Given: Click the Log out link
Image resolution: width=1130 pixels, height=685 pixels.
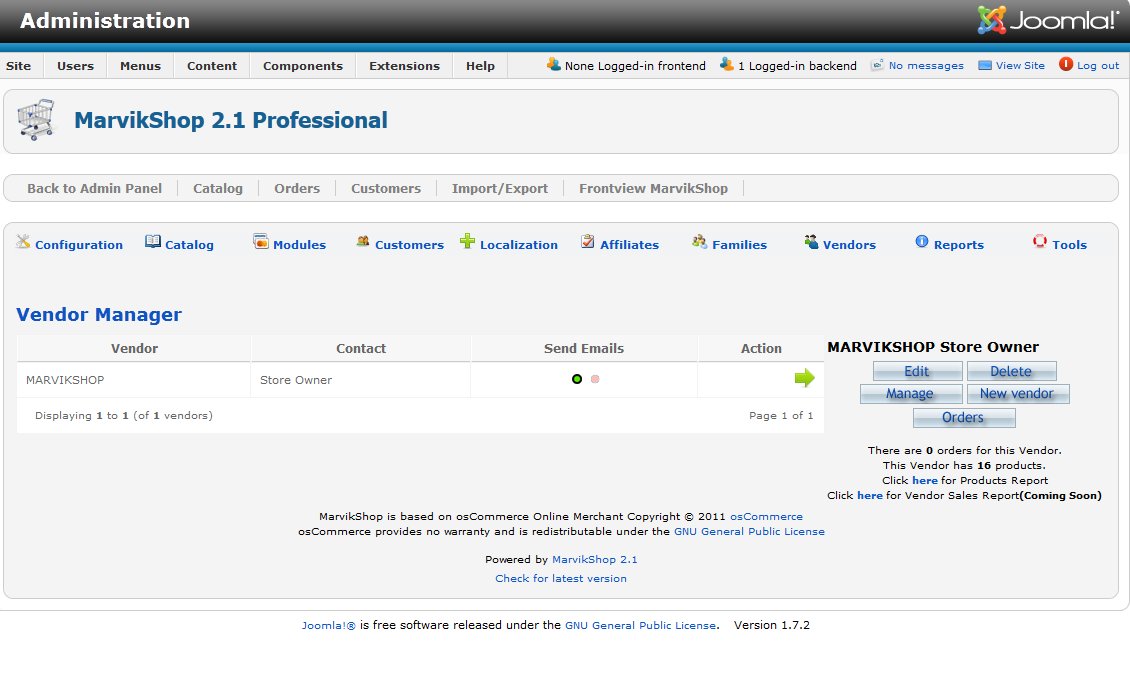Looking at the screenshot, I should (x=1098, y=66).
